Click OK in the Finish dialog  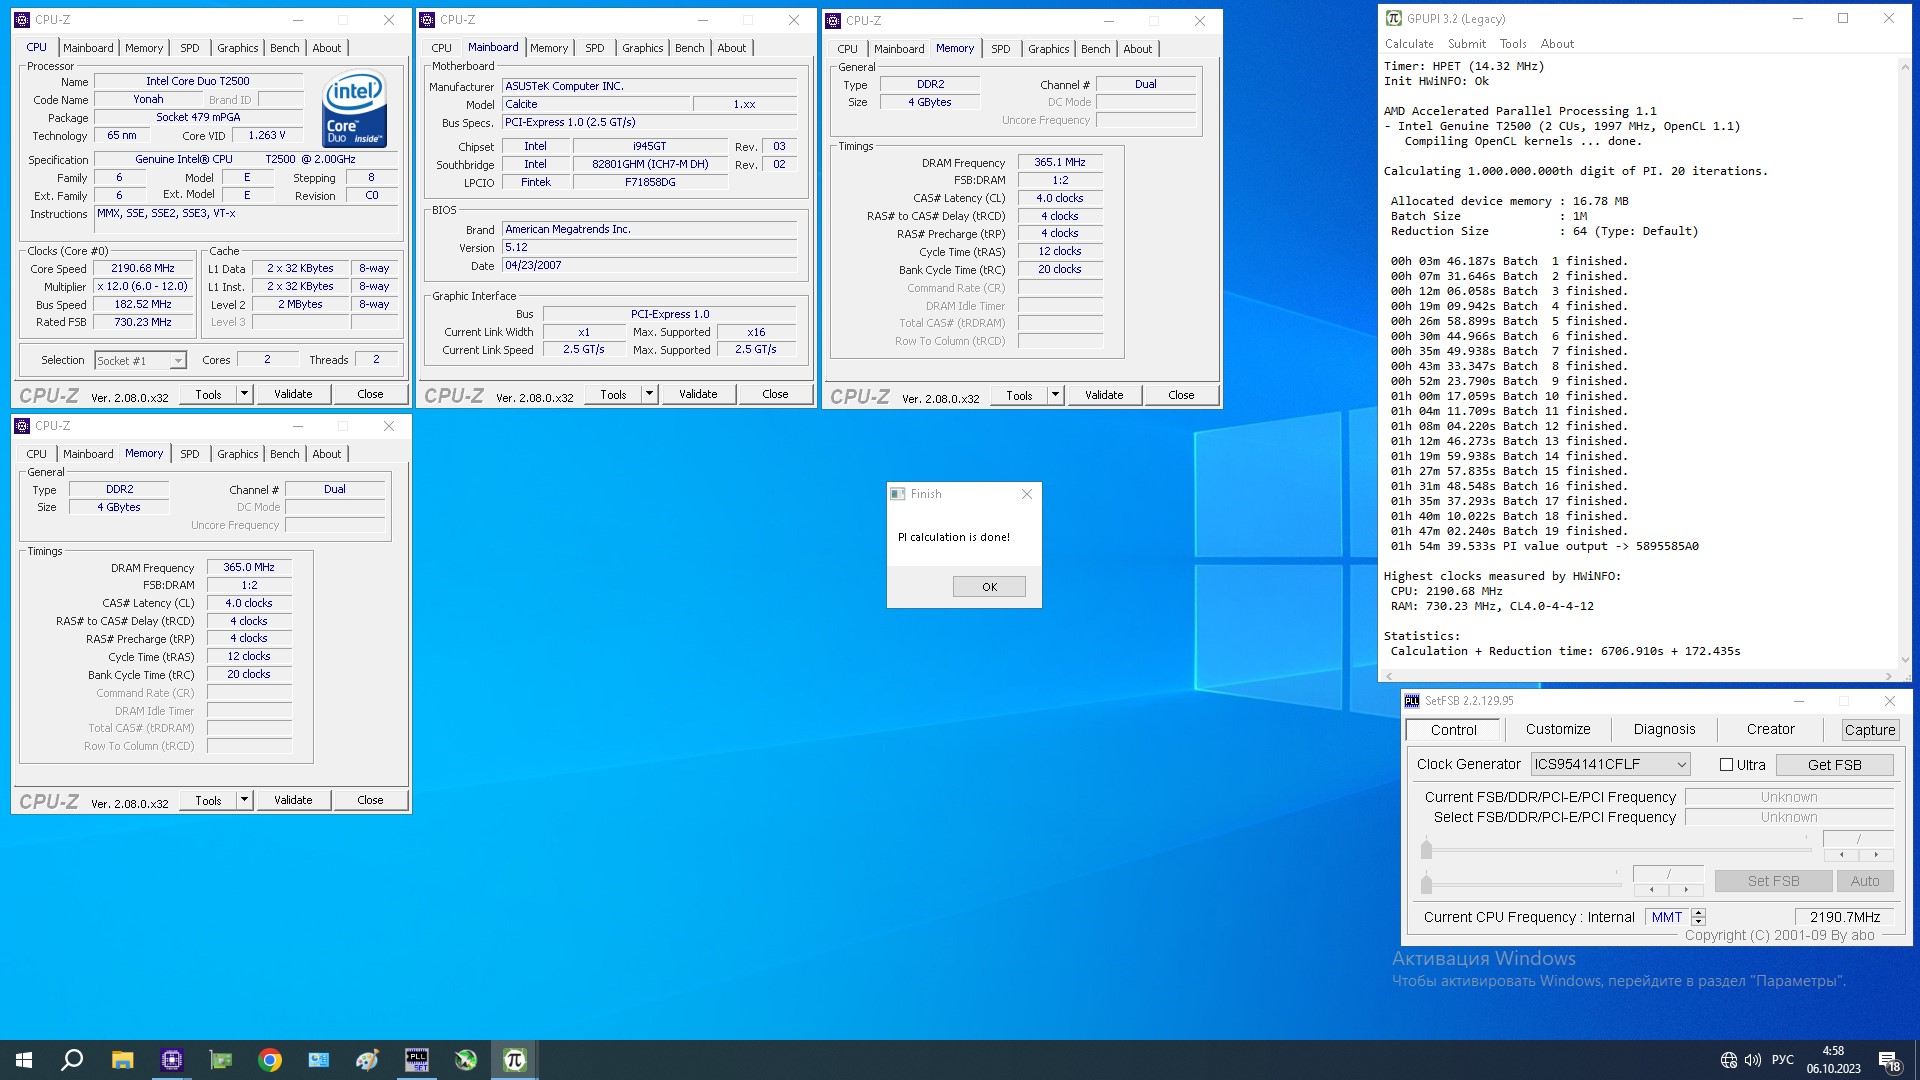[989, 587]
